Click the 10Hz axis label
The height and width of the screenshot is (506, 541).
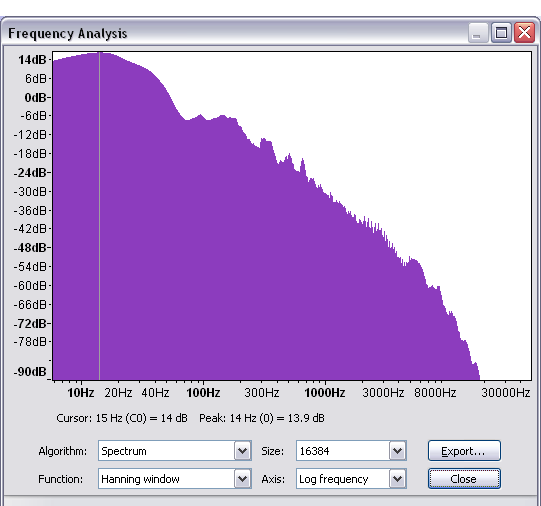tap(81, 393)
